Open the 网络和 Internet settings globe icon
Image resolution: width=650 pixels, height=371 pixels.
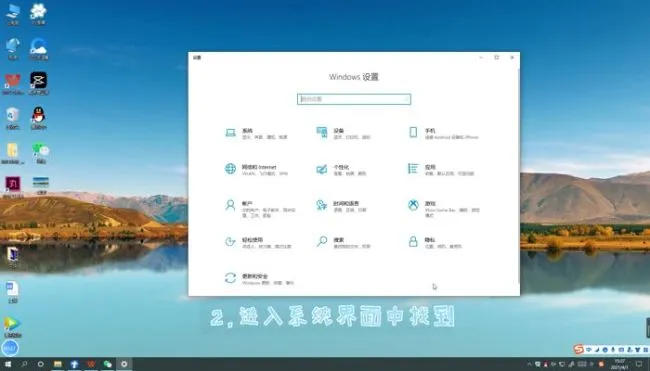click(230, 169)
